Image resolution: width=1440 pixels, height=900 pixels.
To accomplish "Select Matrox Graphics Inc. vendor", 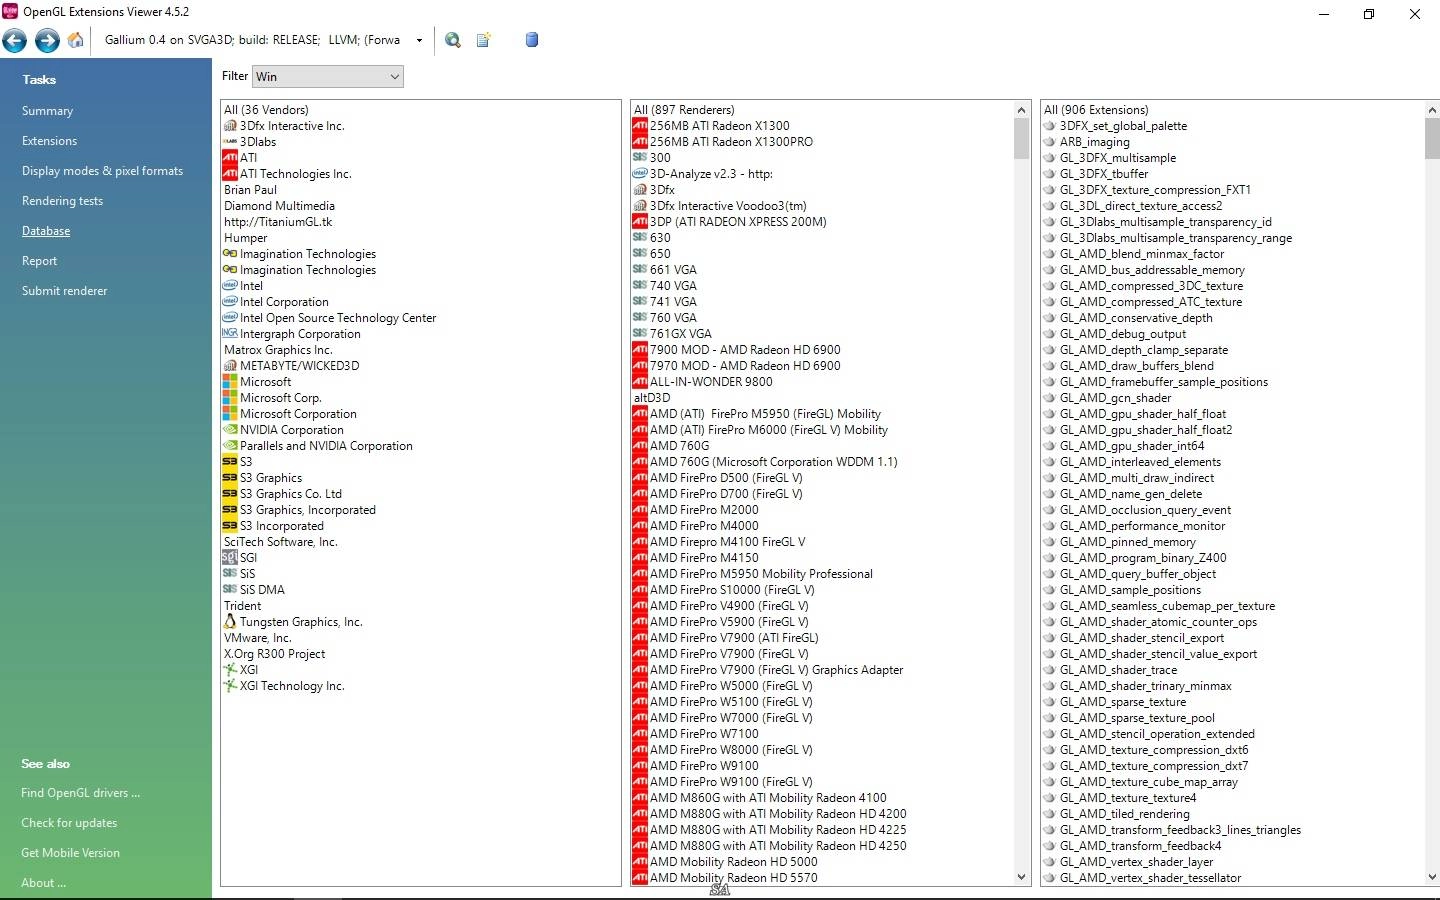I will pyautogui.click(x=278, y=350).
